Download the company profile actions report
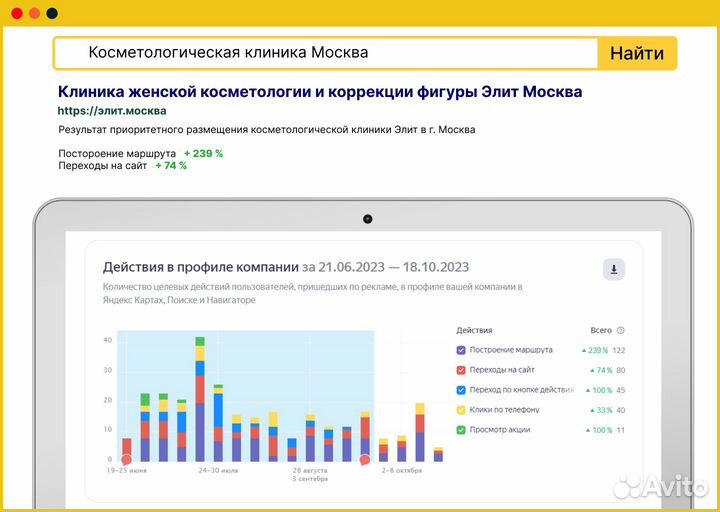 tap(613, 270)
